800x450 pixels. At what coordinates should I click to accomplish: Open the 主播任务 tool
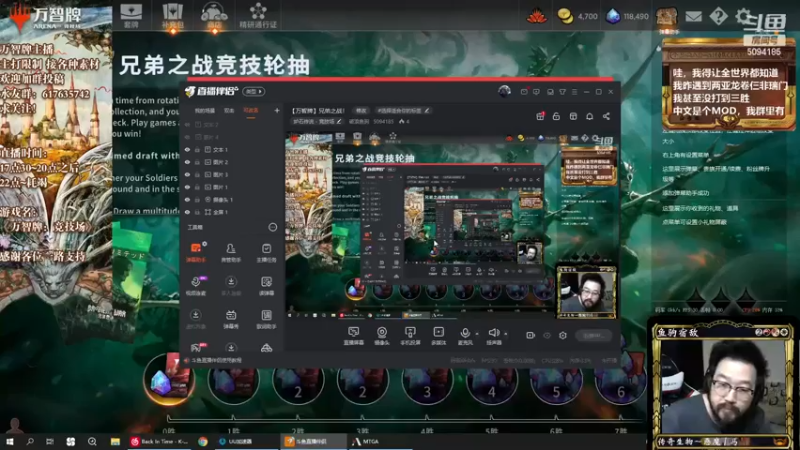pyautogui.click(x=266, y=252)
